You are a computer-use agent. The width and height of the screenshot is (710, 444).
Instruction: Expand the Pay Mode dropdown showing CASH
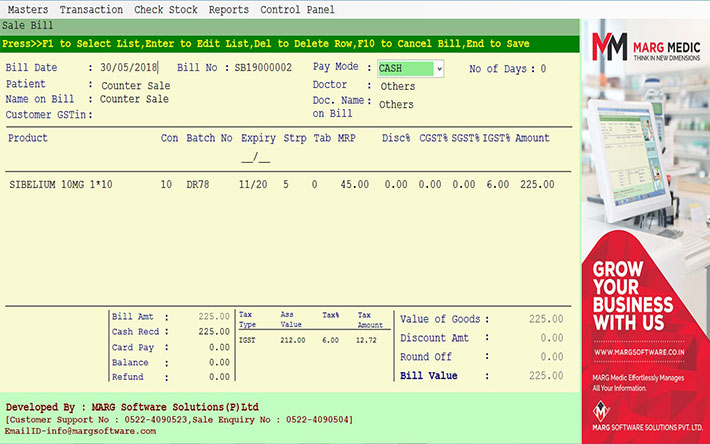(x=437, y=69)
